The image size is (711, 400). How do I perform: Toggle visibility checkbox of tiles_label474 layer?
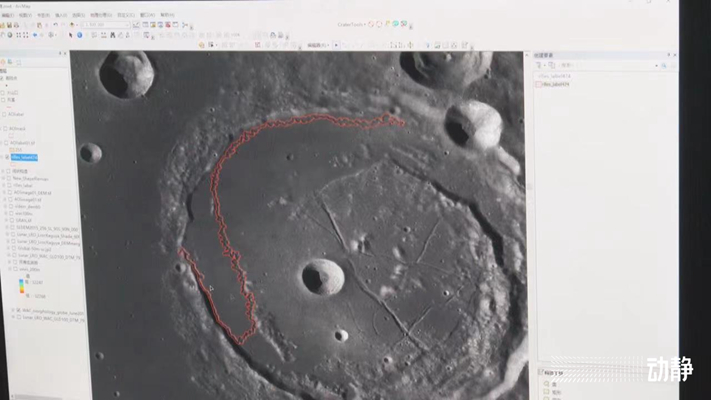point(8,157)
